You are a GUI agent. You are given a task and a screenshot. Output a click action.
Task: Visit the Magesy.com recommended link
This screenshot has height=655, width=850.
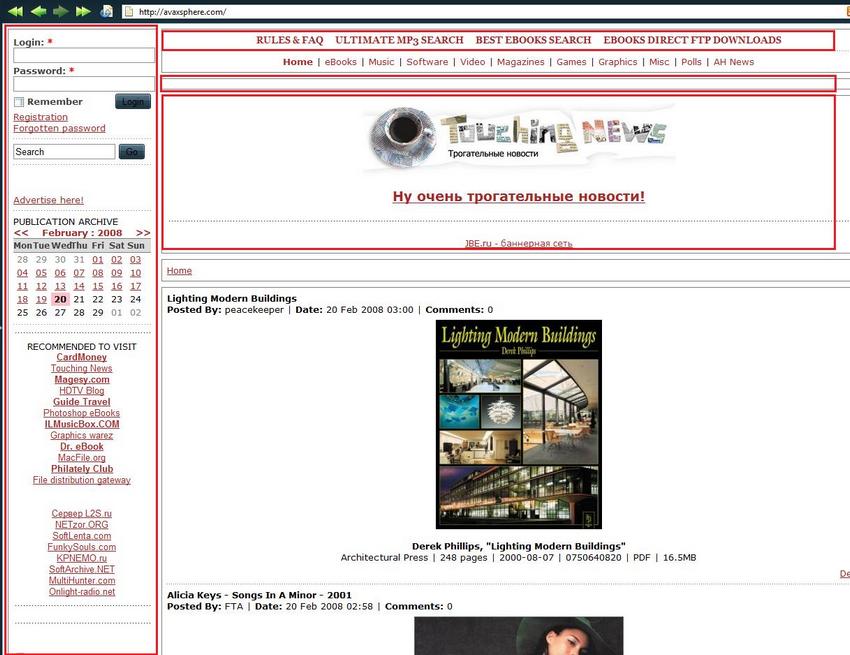[x=82, y=380]
